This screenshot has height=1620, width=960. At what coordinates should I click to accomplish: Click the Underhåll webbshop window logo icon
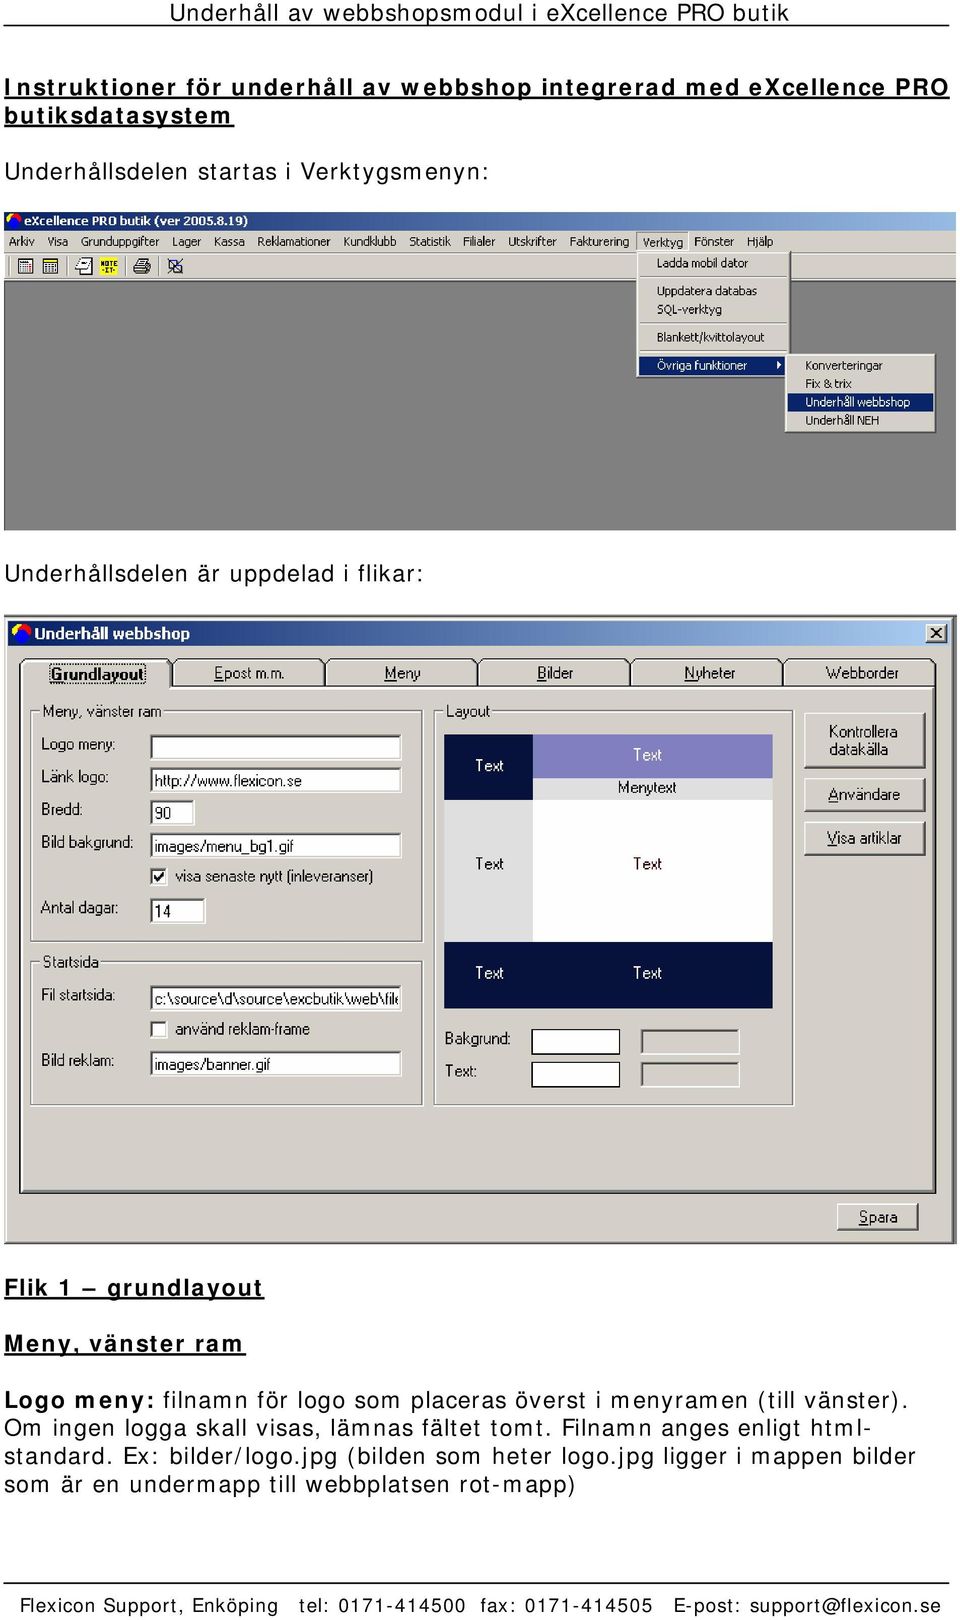[21, 632]
